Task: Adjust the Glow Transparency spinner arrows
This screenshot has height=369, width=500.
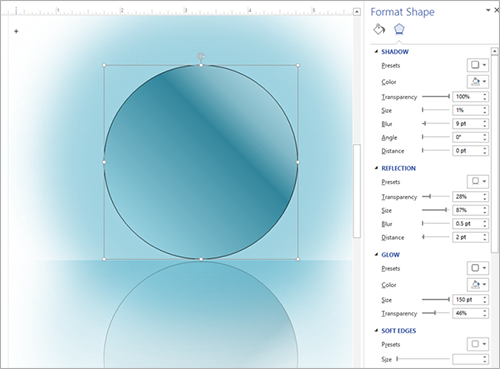Action: tap(485, 313)
